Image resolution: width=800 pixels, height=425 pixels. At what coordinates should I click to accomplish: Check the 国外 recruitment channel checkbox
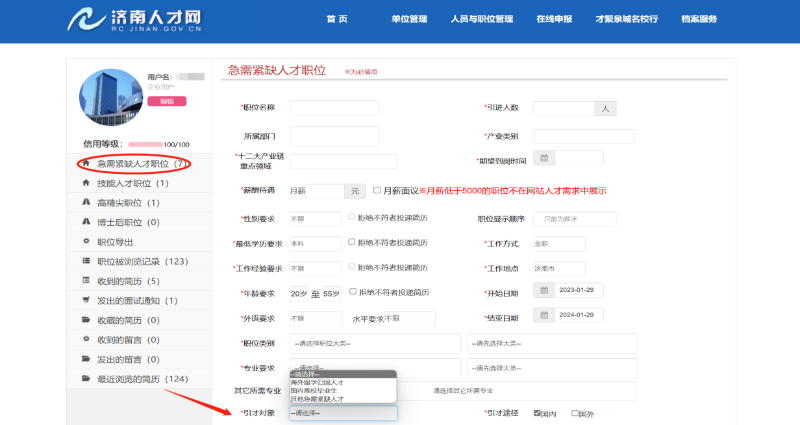(x=575, y=412)
